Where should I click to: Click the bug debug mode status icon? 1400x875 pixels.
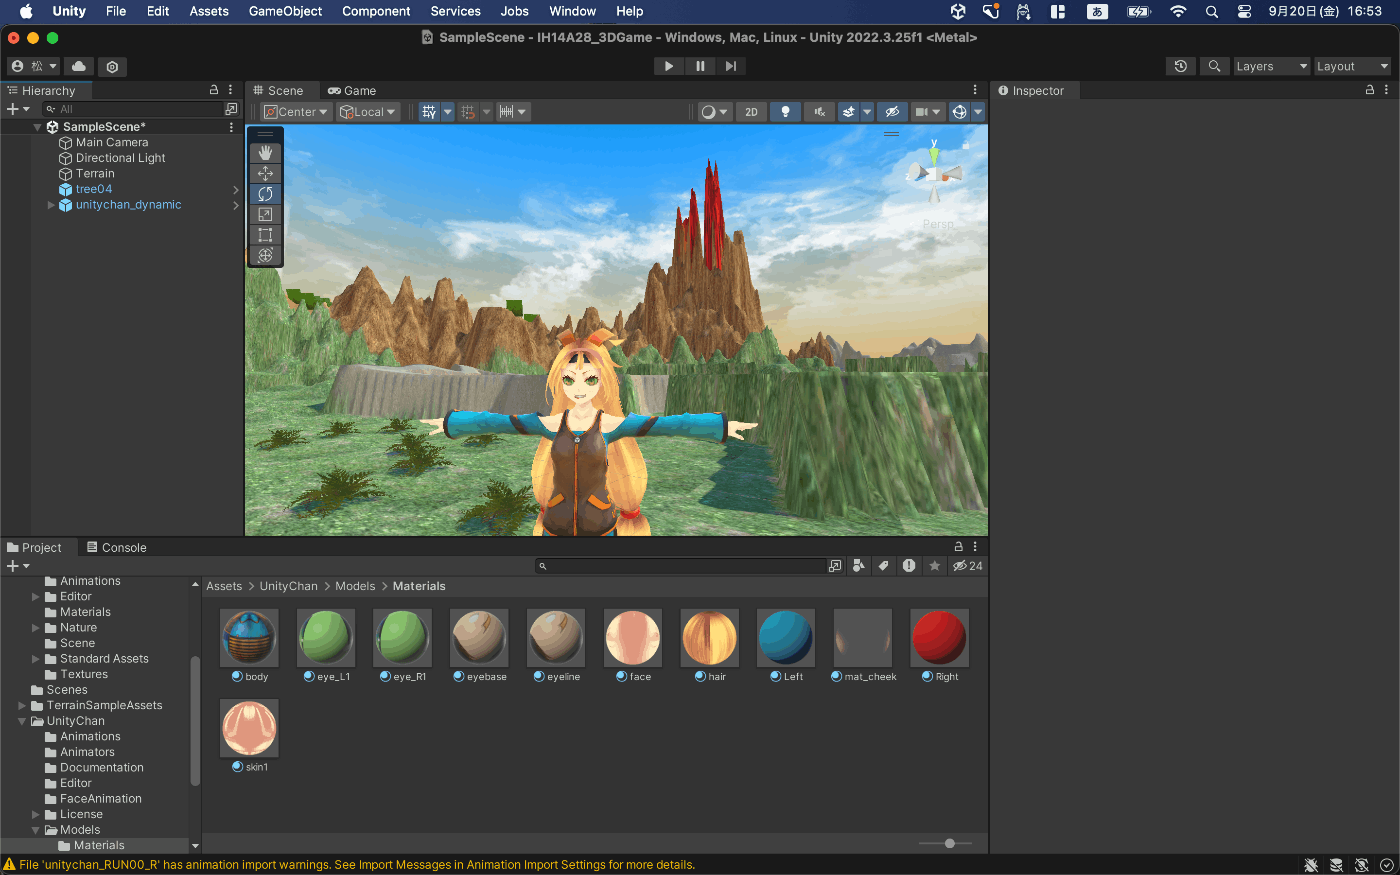click(x=1311, y=865)
